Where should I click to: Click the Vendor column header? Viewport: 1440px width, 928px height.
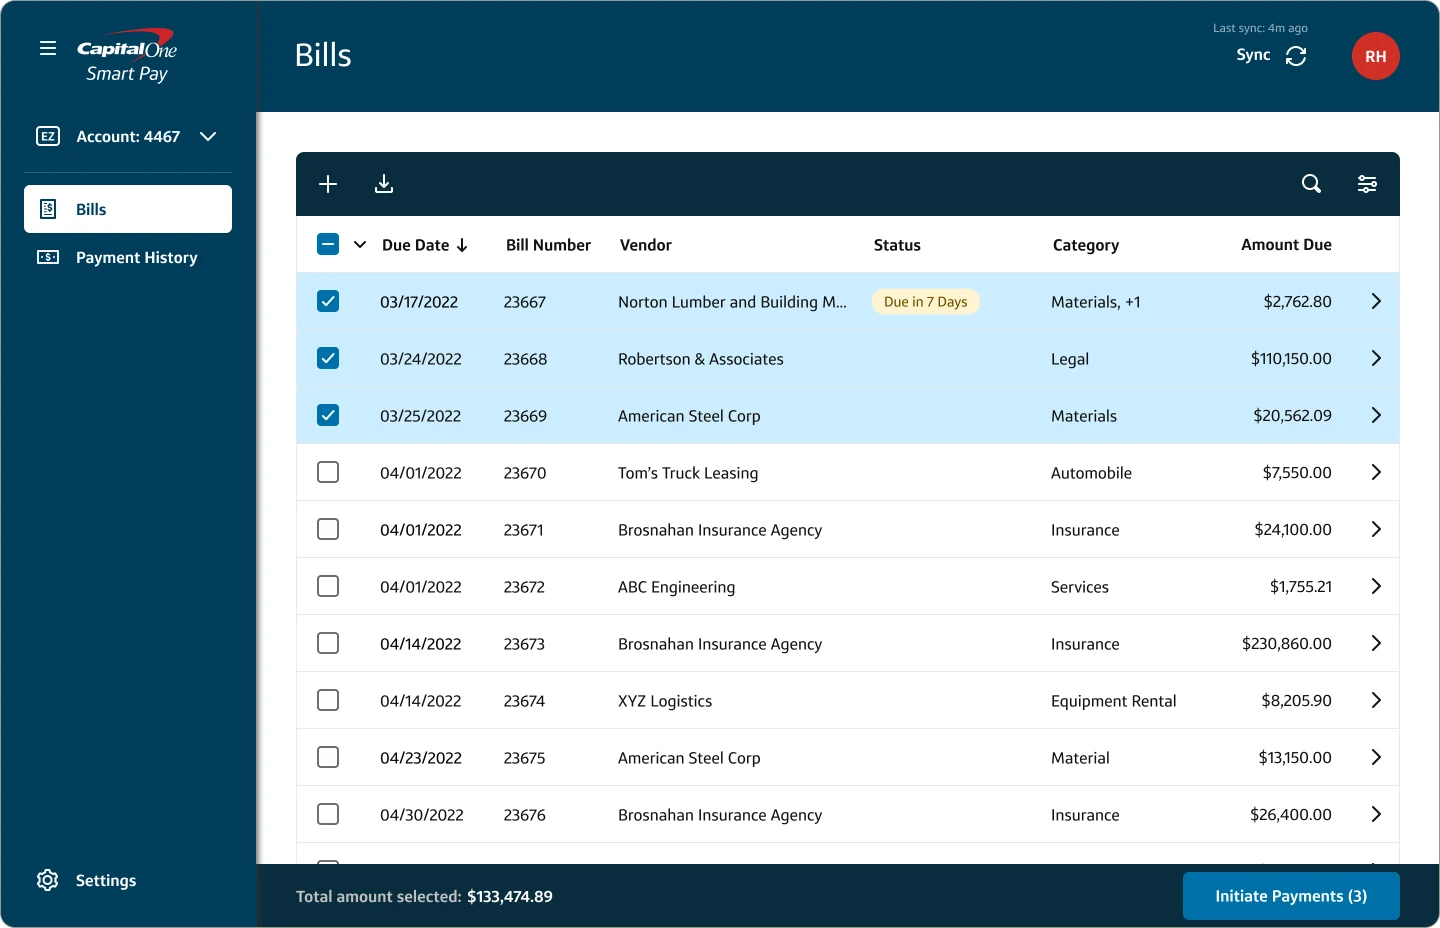(646, 245)
